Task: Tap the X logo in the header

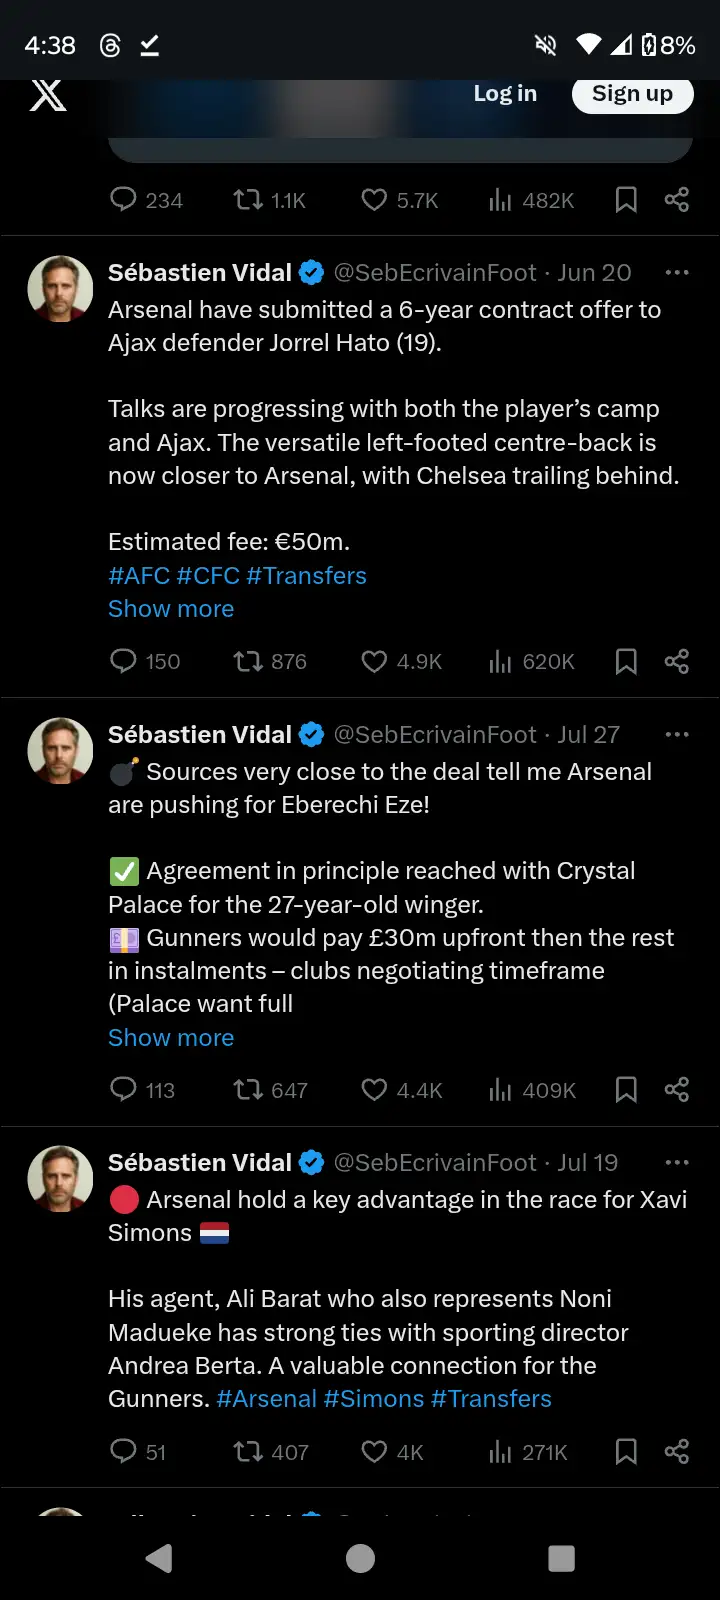Action: coord(47,96)
